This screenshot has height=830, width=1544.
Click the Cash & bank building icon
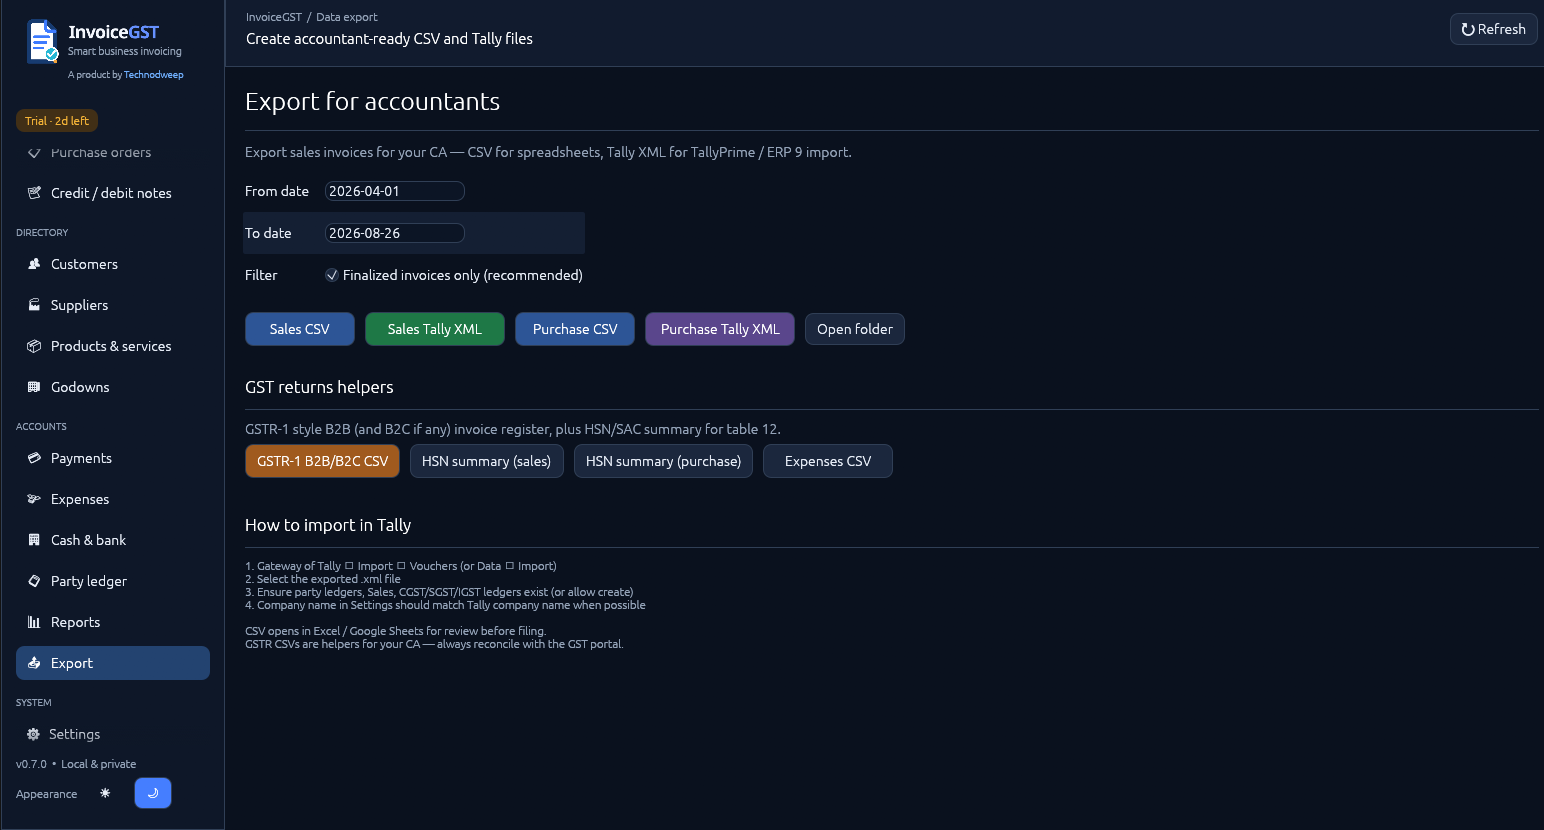coord(34,540)
